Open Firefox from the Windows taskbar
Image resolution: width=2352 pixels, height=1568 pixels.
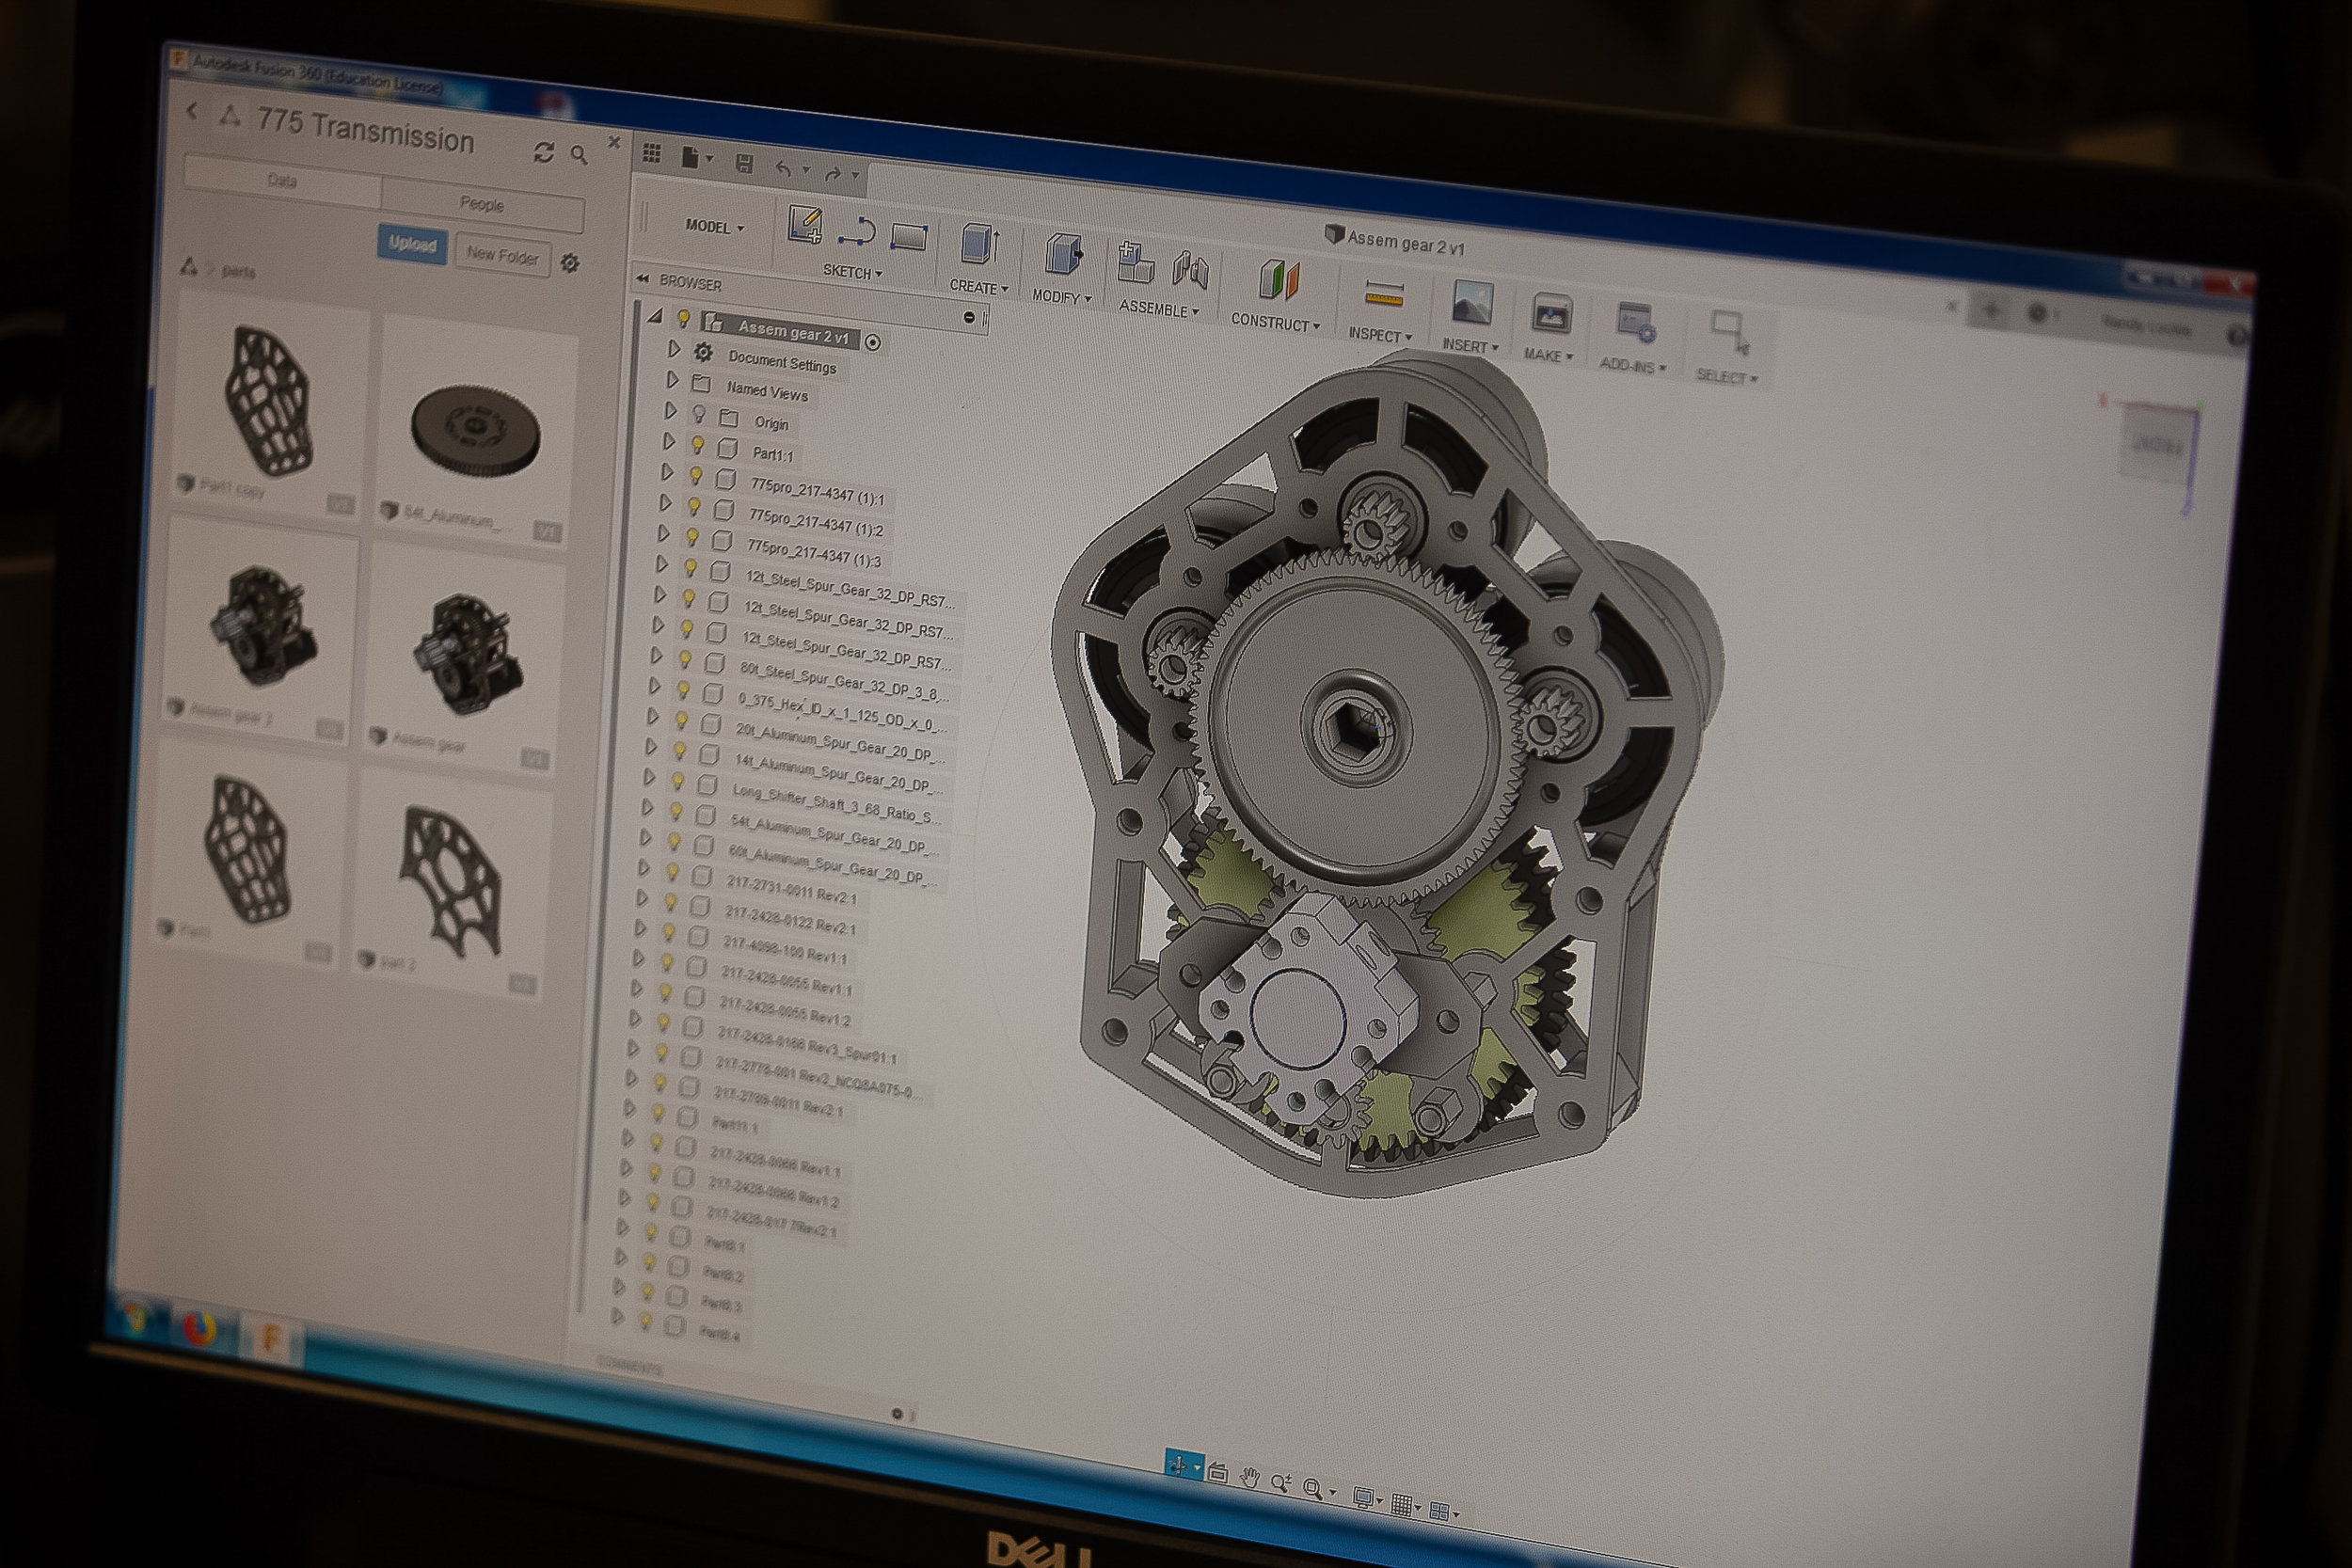pyautogui.click(x=200, y=1329)
